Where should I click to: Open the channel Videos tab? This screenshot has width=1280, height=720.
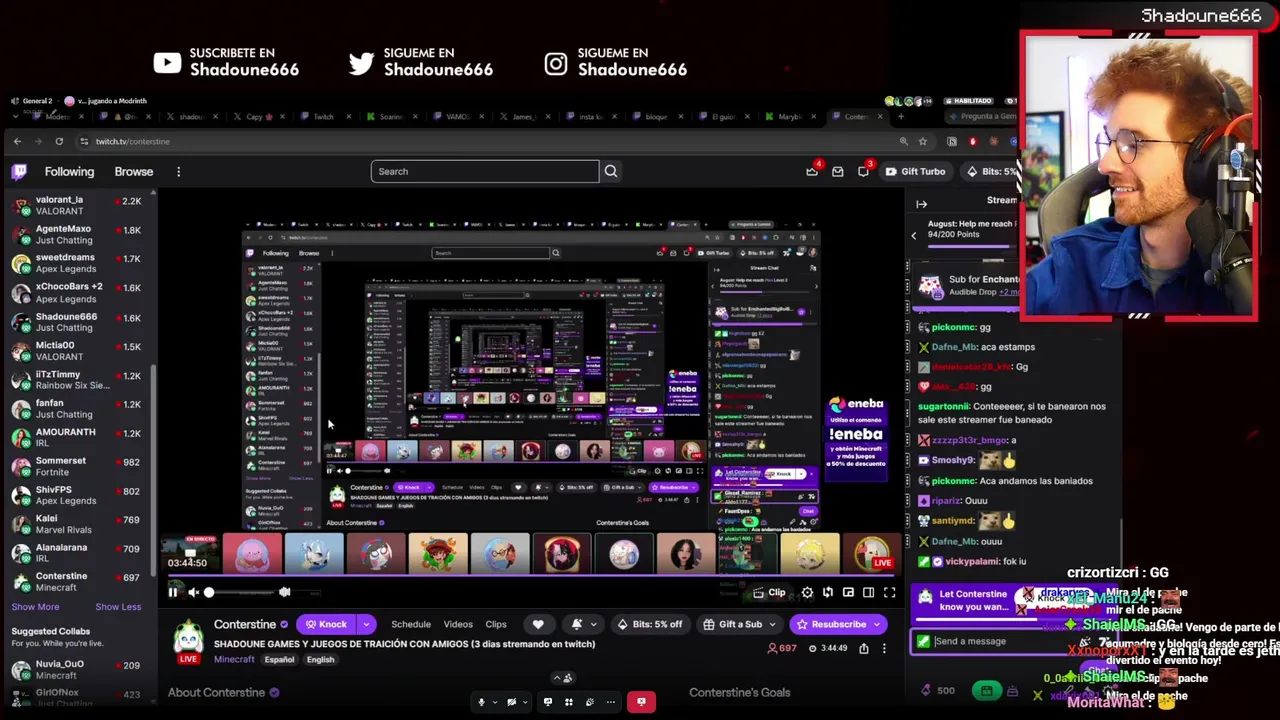[458, 625]
